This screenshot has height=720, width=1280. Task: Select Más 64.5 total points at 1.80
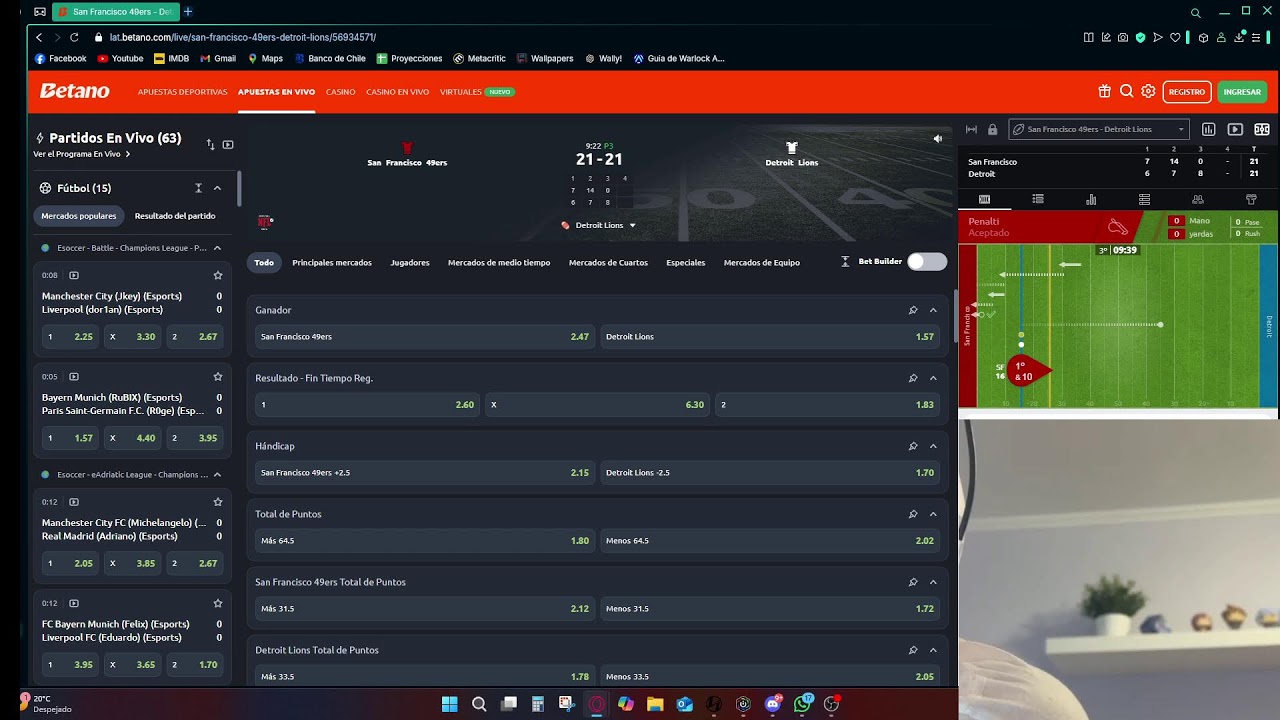[424, 541]
